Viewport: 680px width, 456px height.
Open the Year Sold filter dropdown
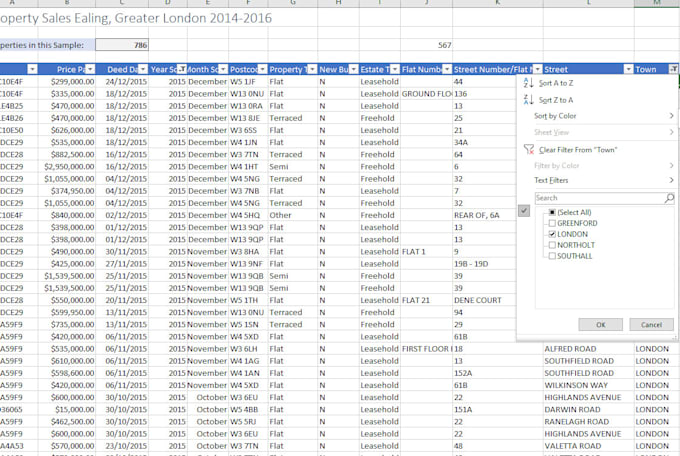182,69
